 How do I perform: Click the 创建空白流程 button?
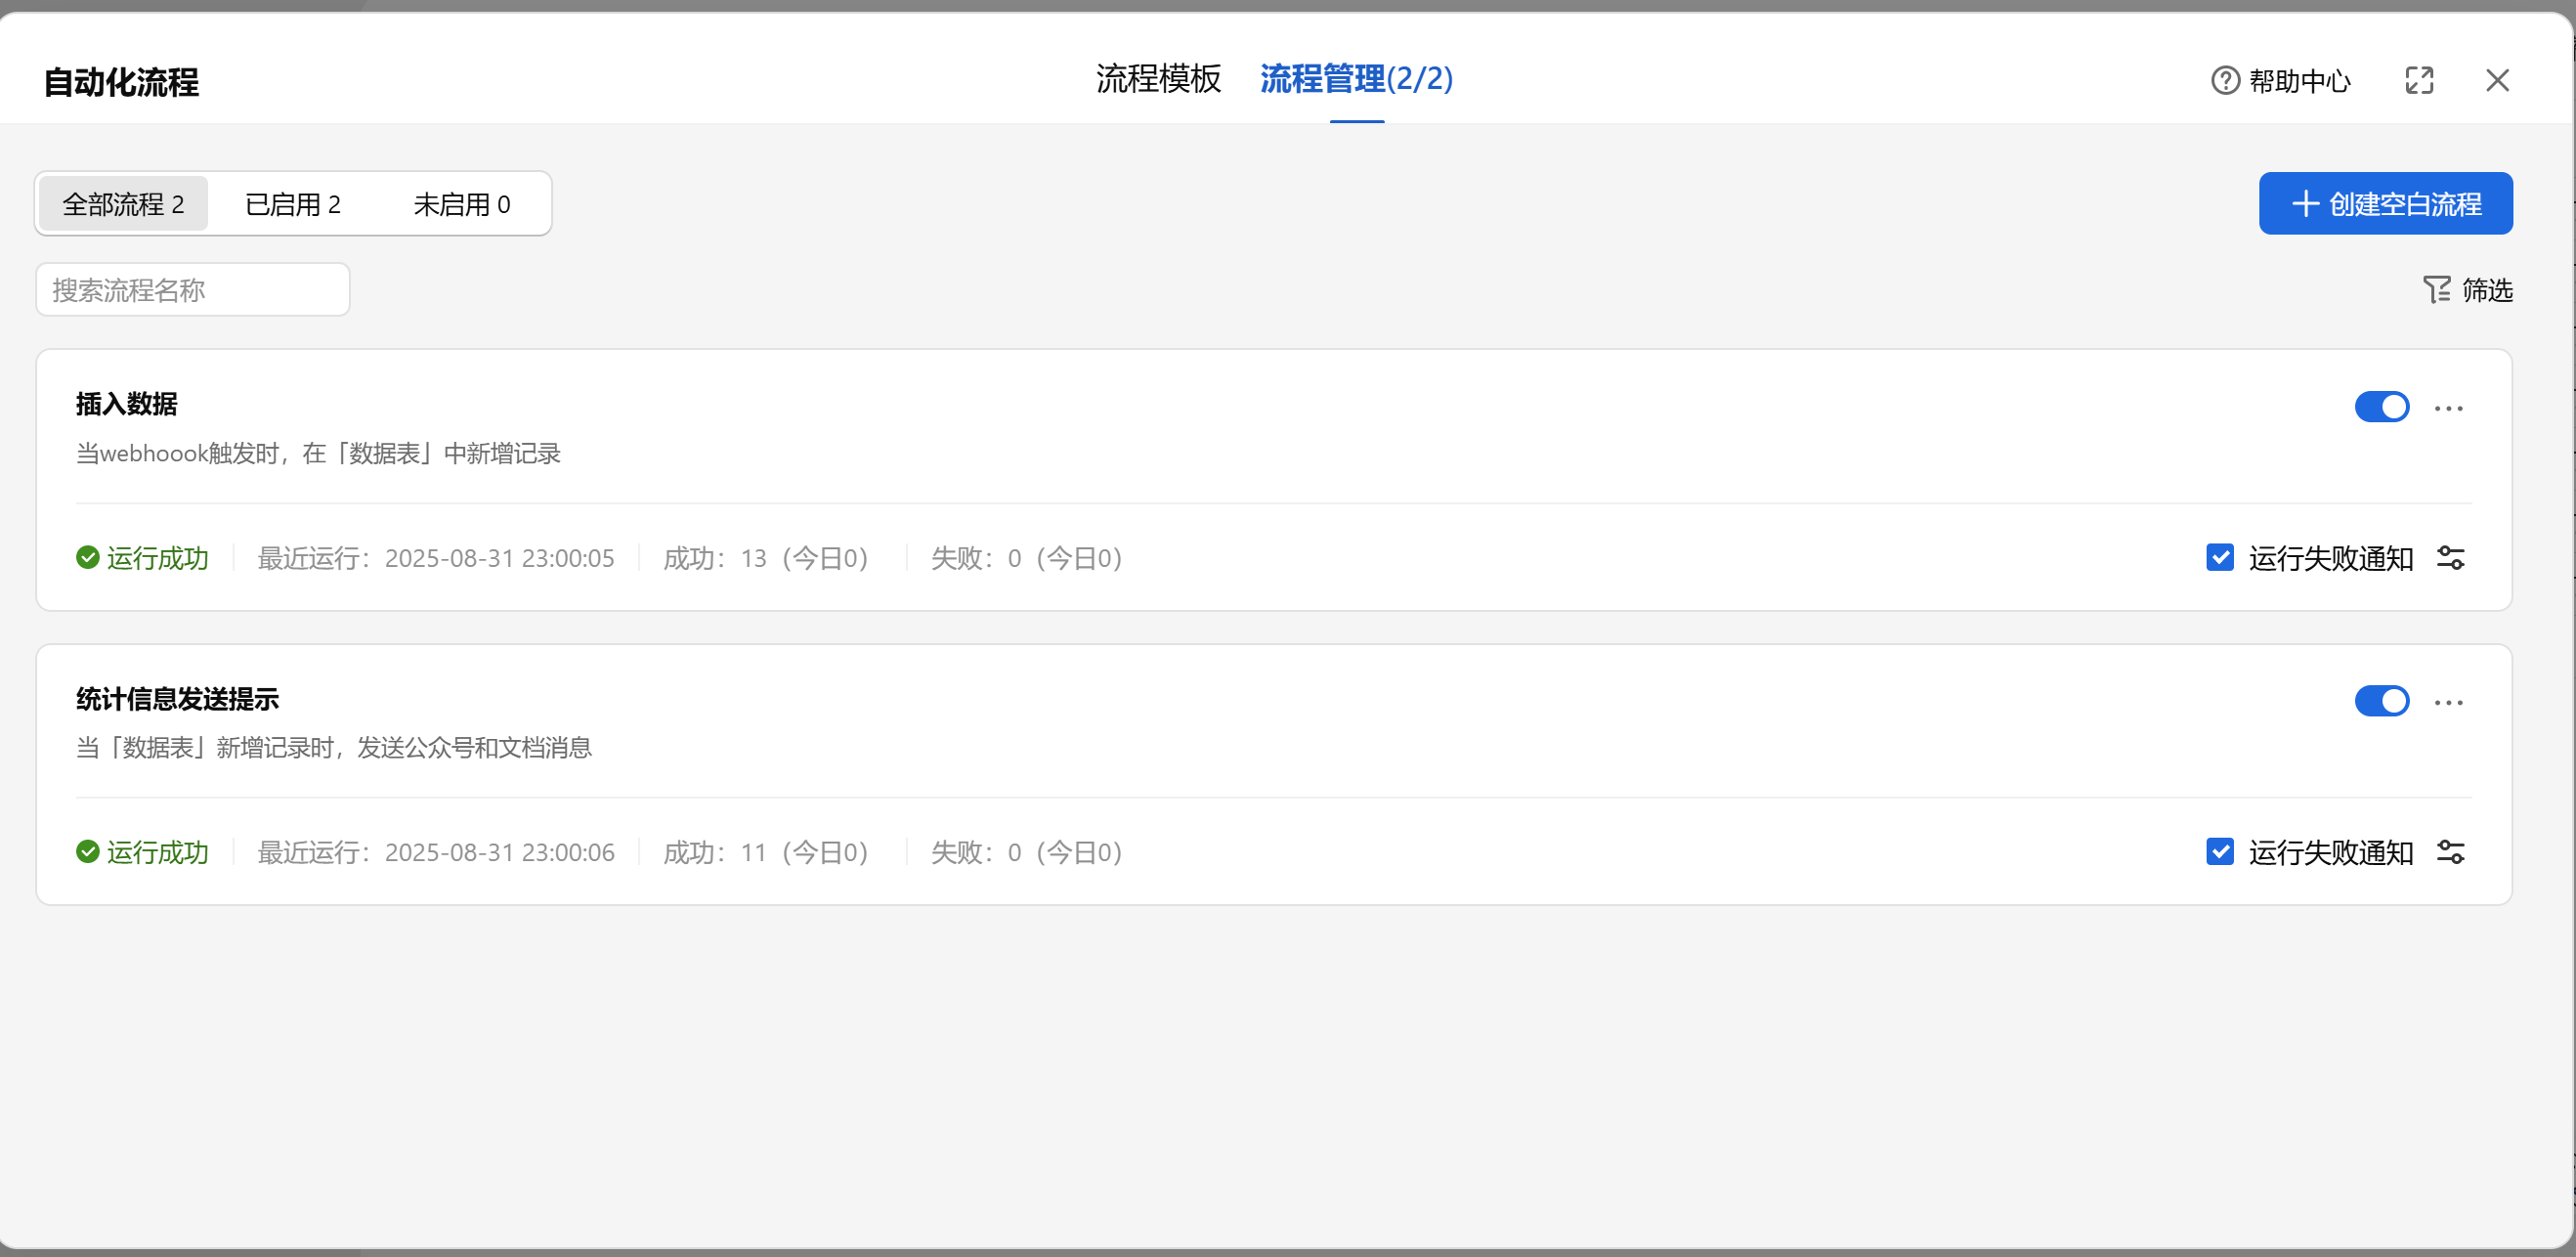tap(2385, 203)
